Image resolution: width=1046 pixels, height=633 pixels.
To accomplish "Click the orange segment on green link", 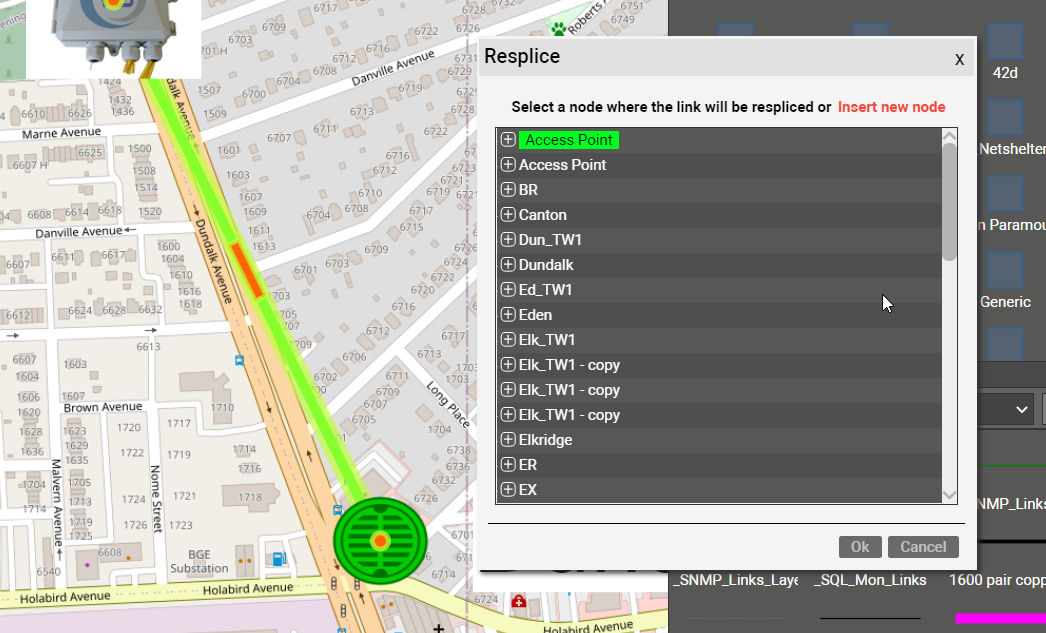I will [246, 269].
